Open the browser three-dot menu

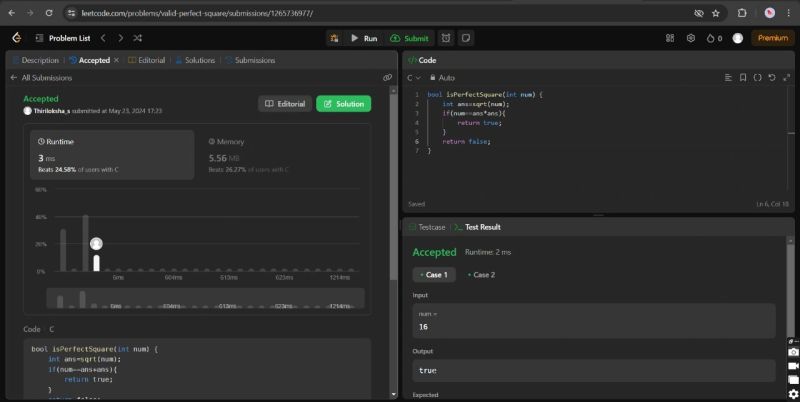click(788, 13)
